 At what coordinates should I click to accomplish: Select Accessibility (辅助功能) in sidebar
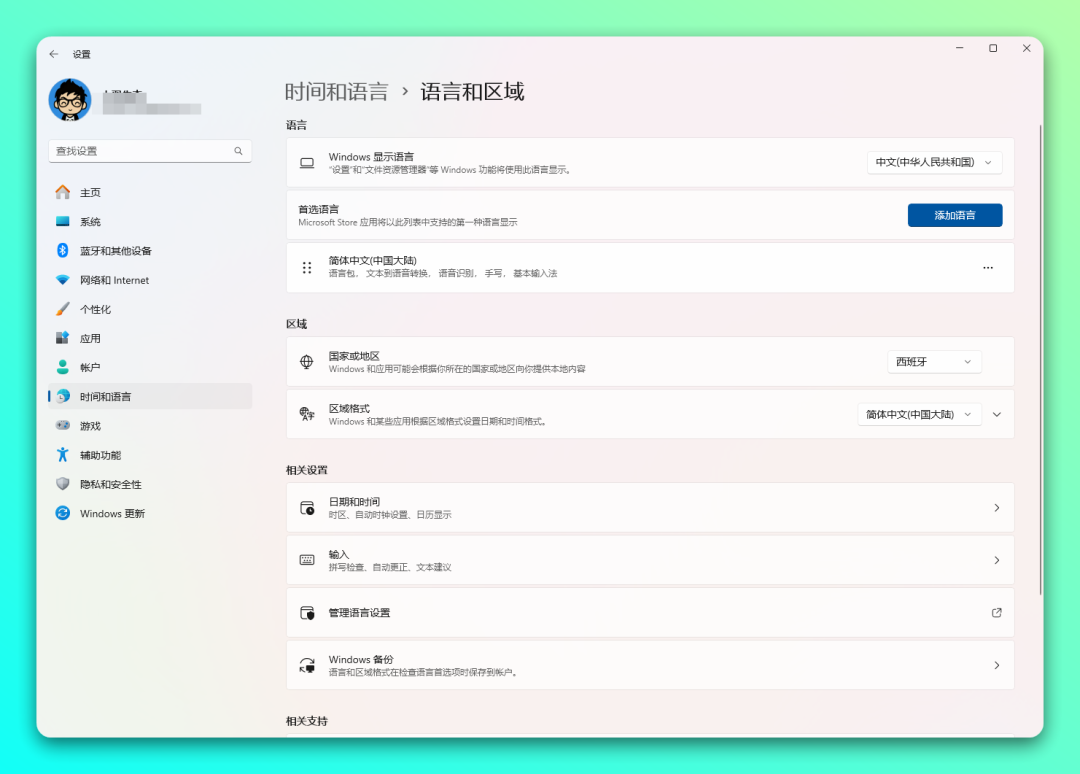(100, 455)
